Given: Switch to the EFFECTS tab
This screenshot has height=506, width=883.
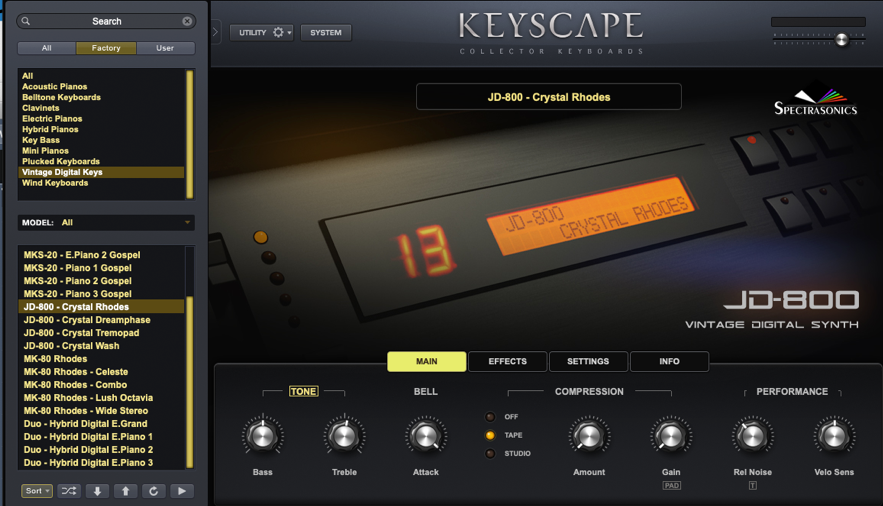Looking at the screenshot, I should 507,361.
